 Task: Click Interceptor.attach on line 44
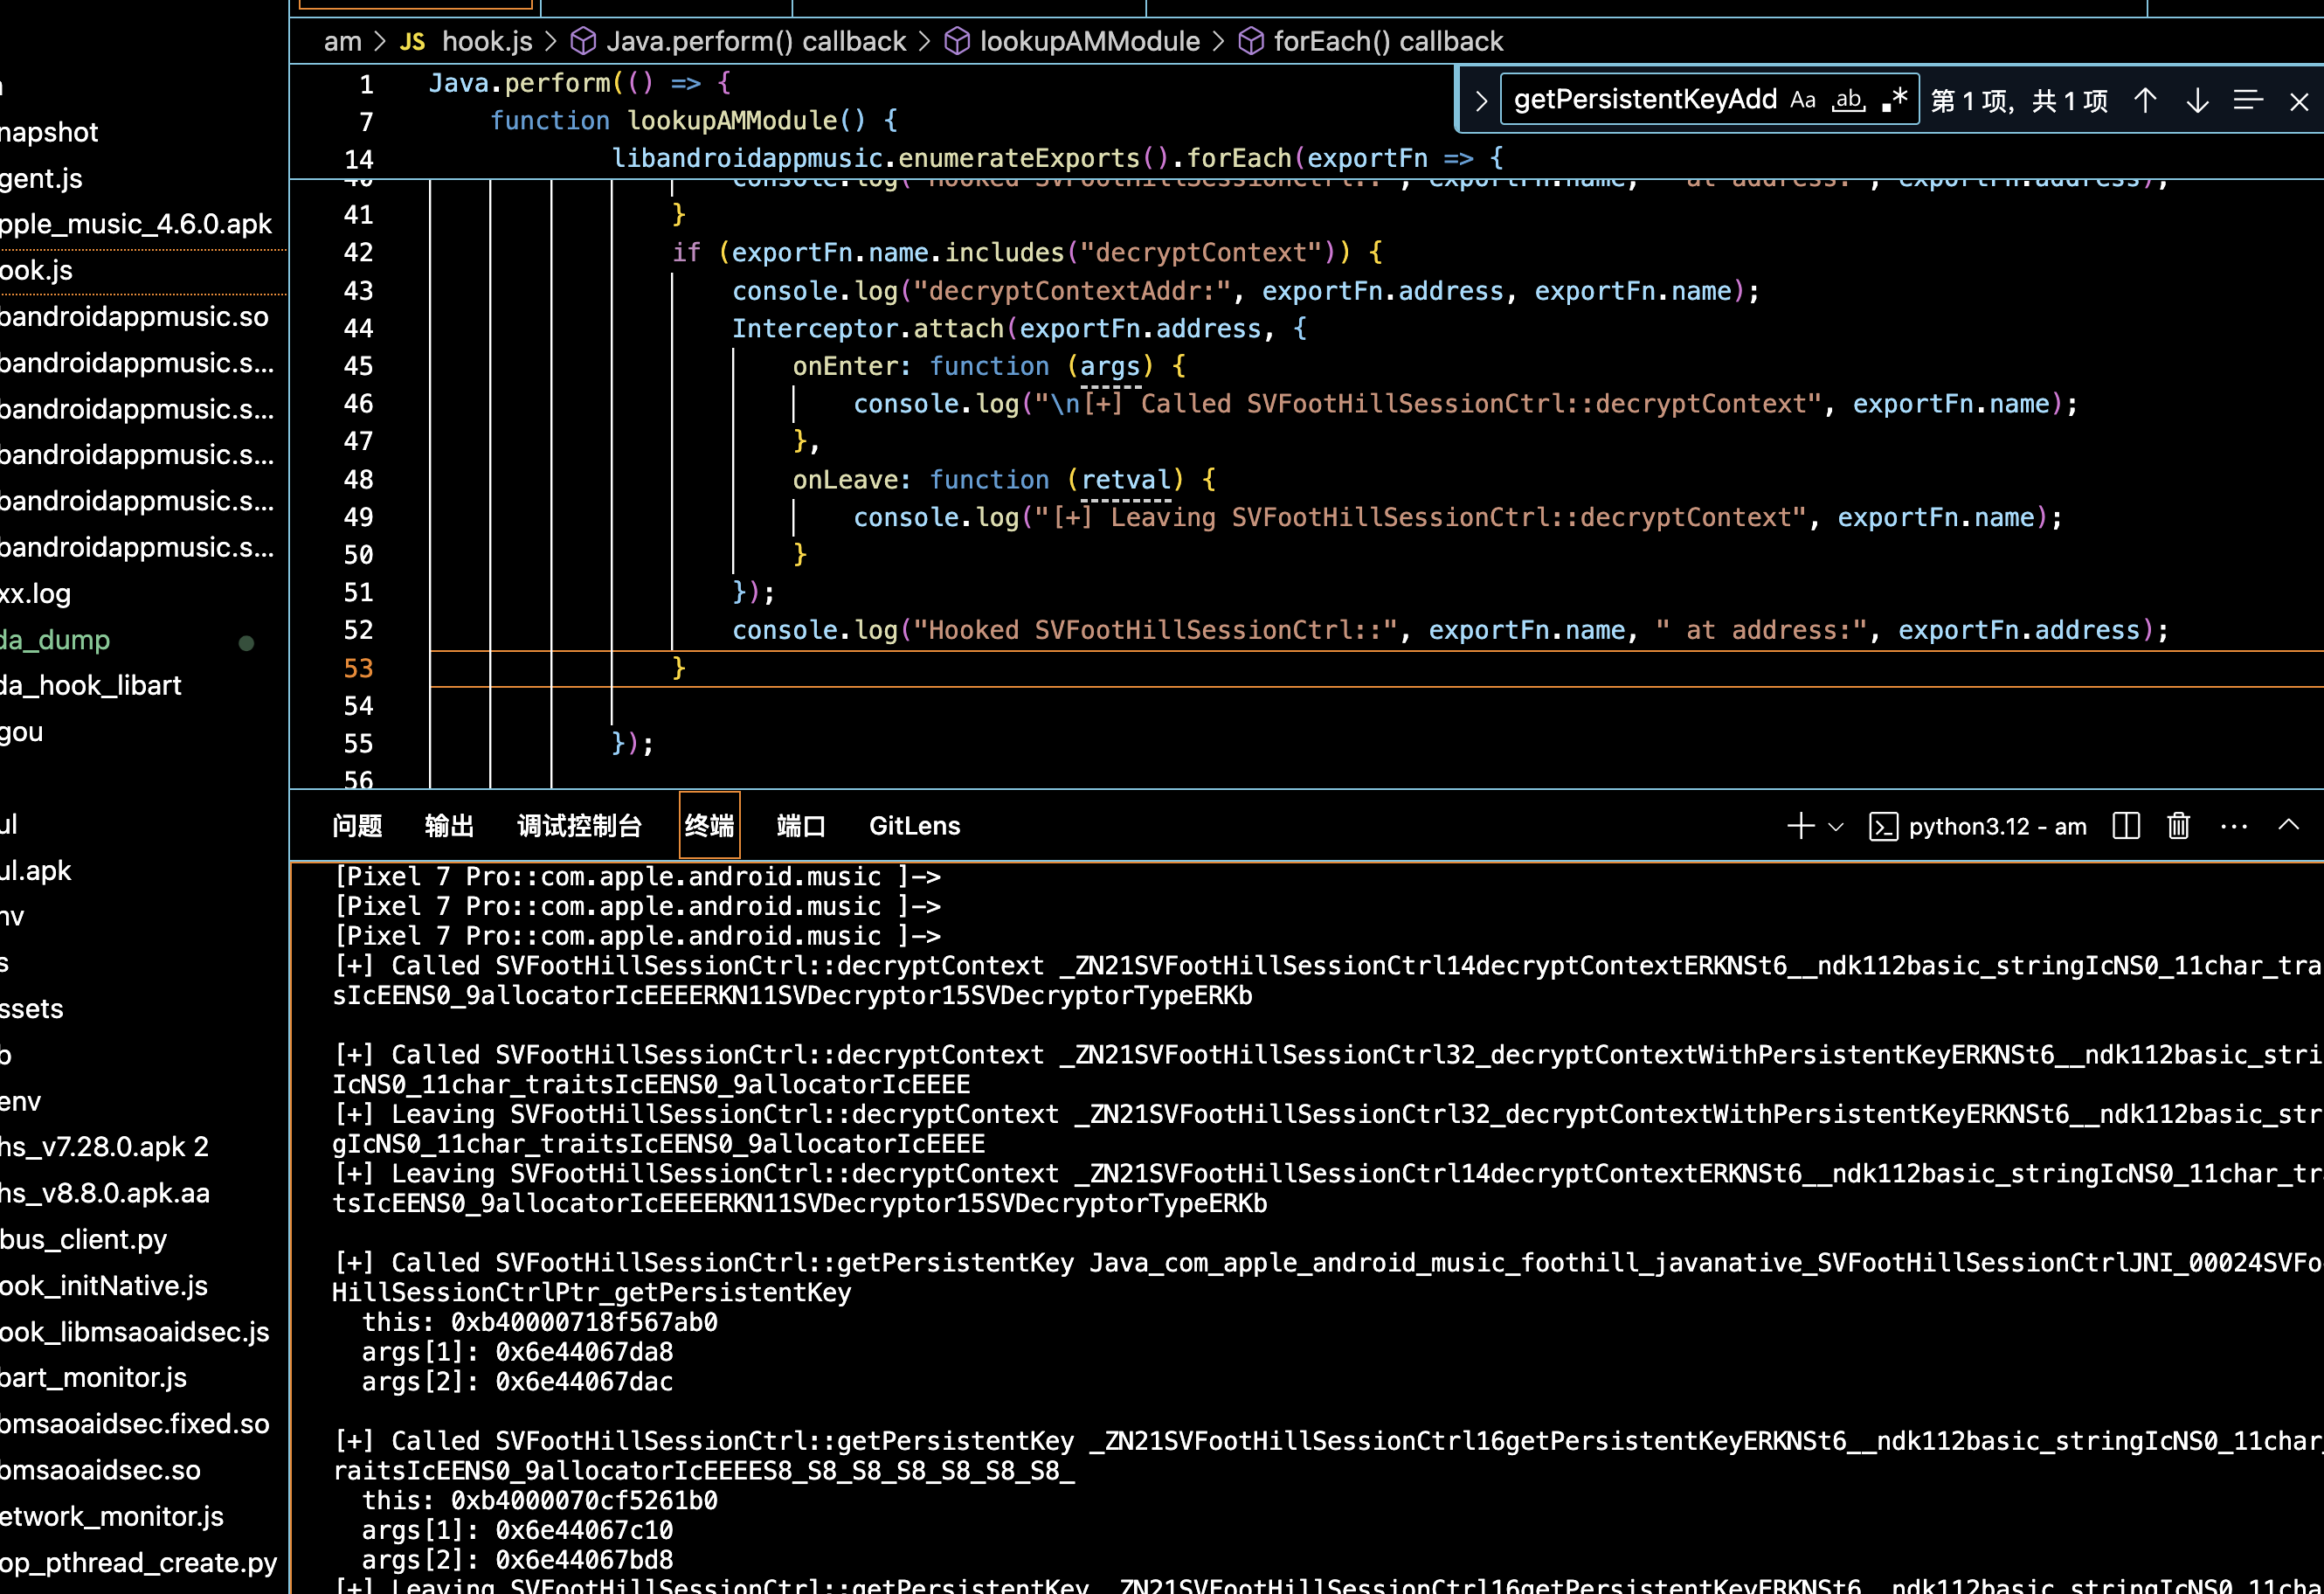(x=868, y=329)
